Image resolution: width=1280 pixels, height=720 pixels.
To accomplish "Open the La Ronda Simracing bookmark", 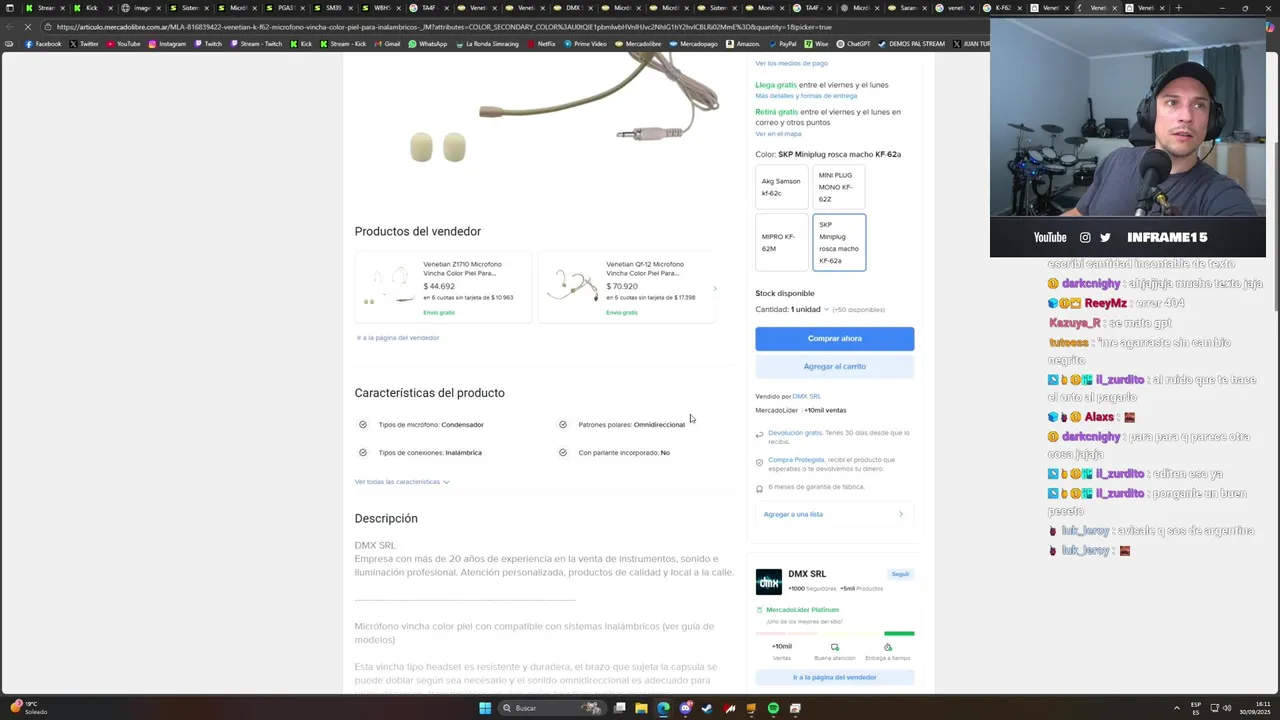I will (x=487, y=44).
